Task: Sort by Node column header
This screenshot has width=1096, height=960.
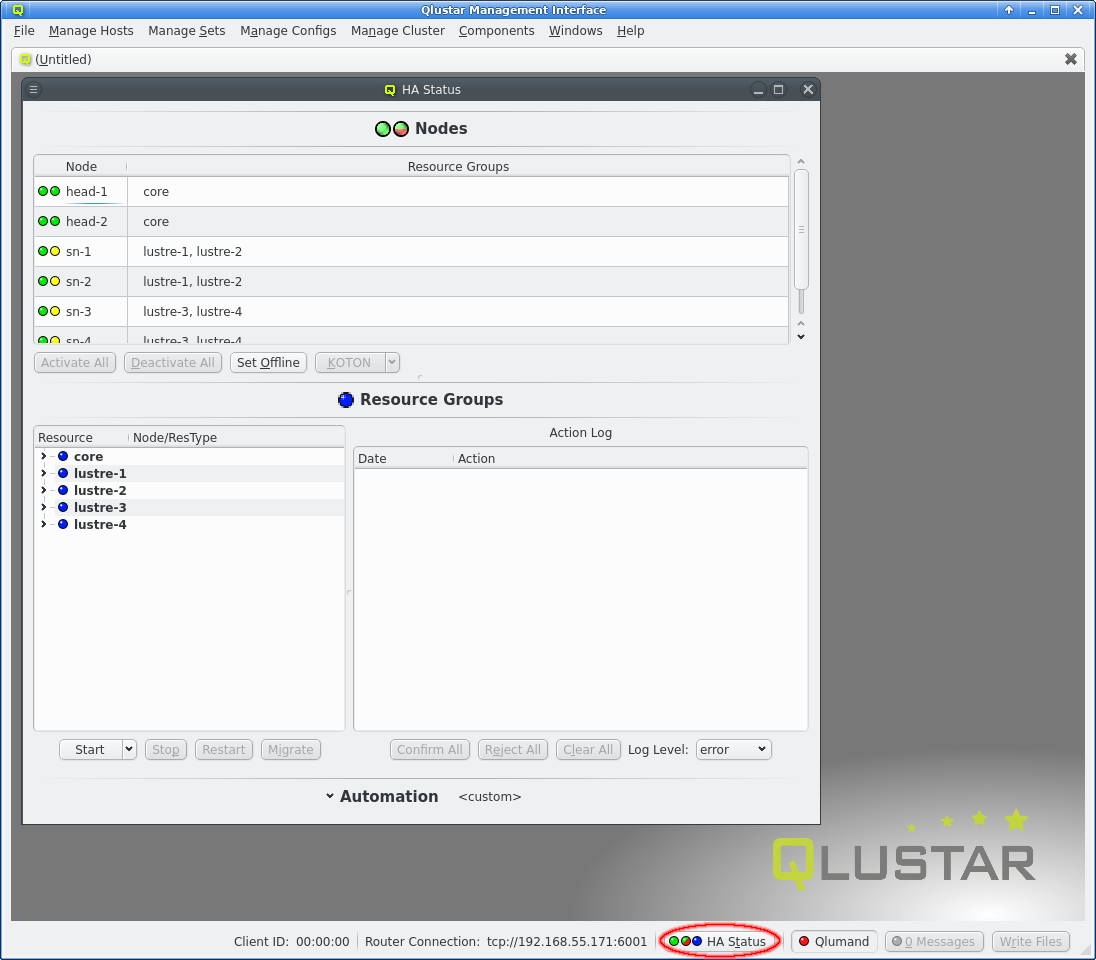Action: [81, 166]
